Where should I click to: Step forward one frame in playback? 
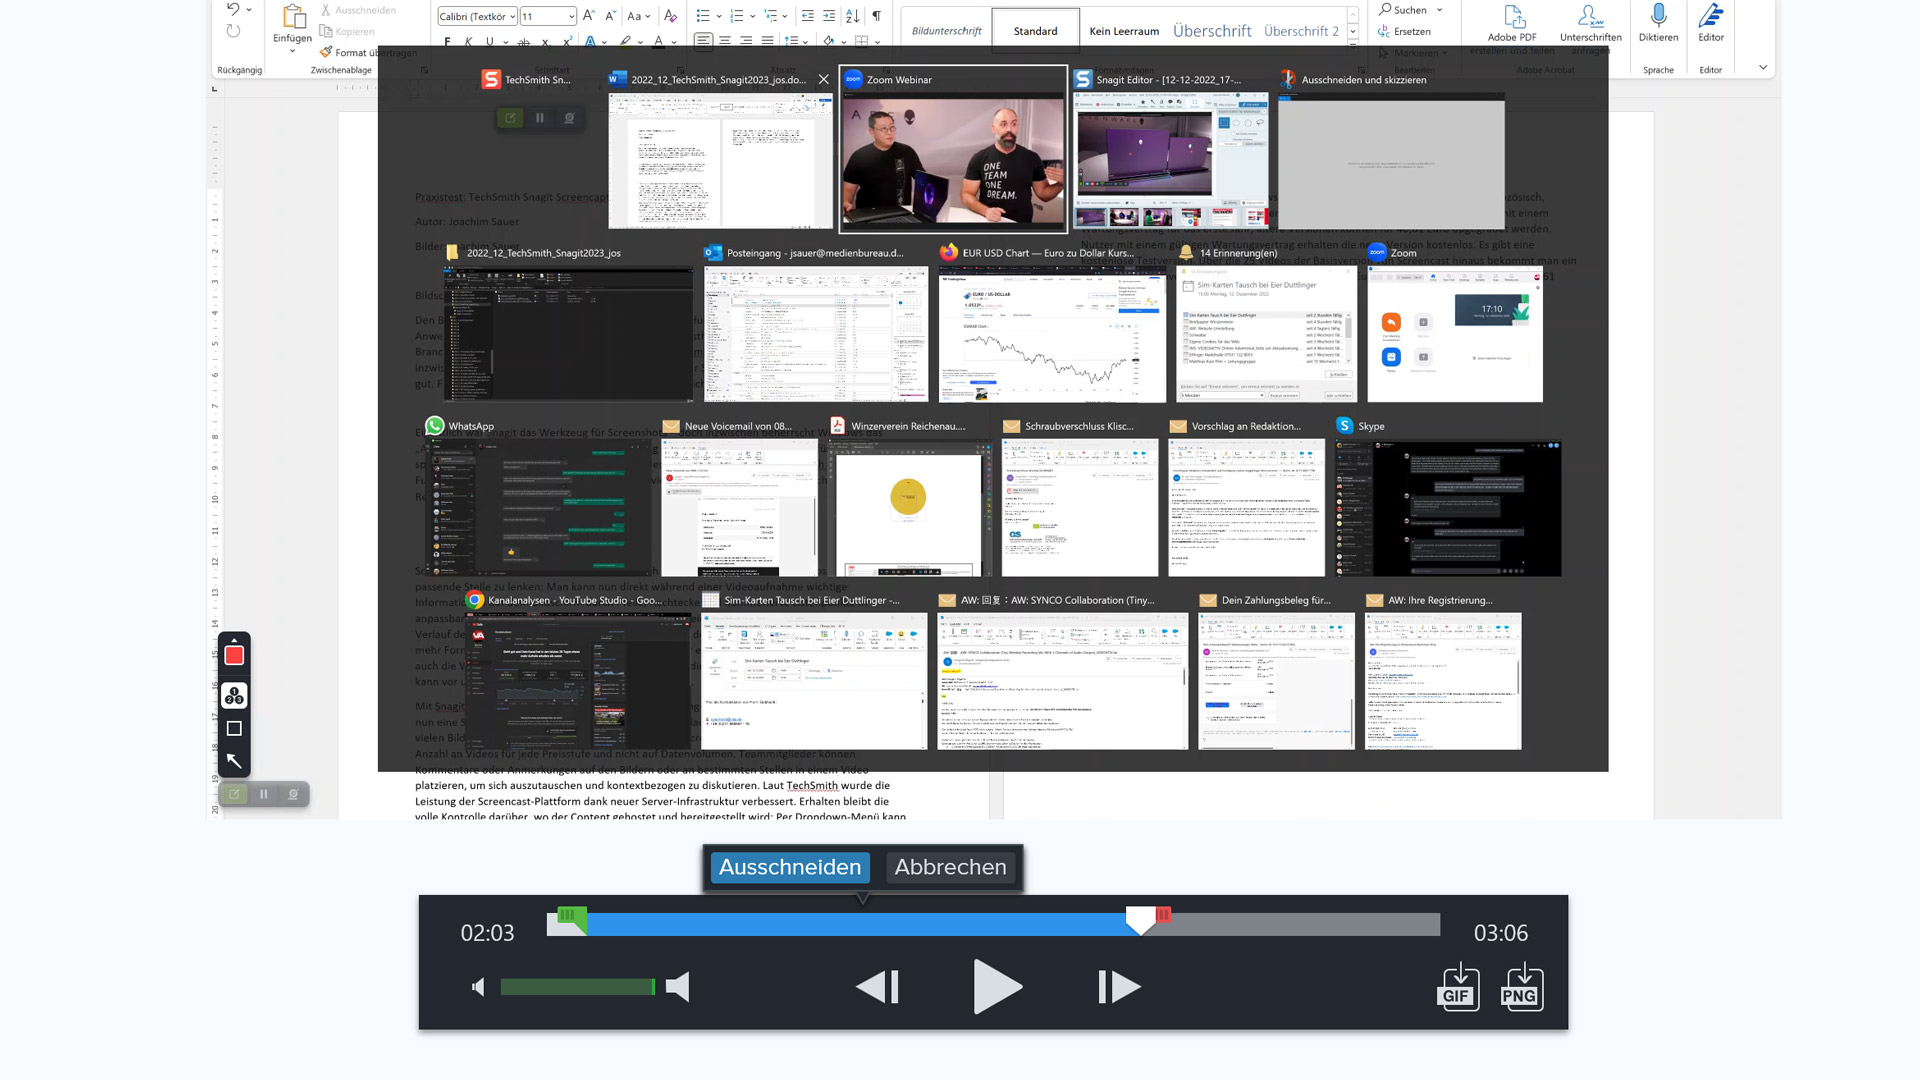click(x=1118, y=987)
